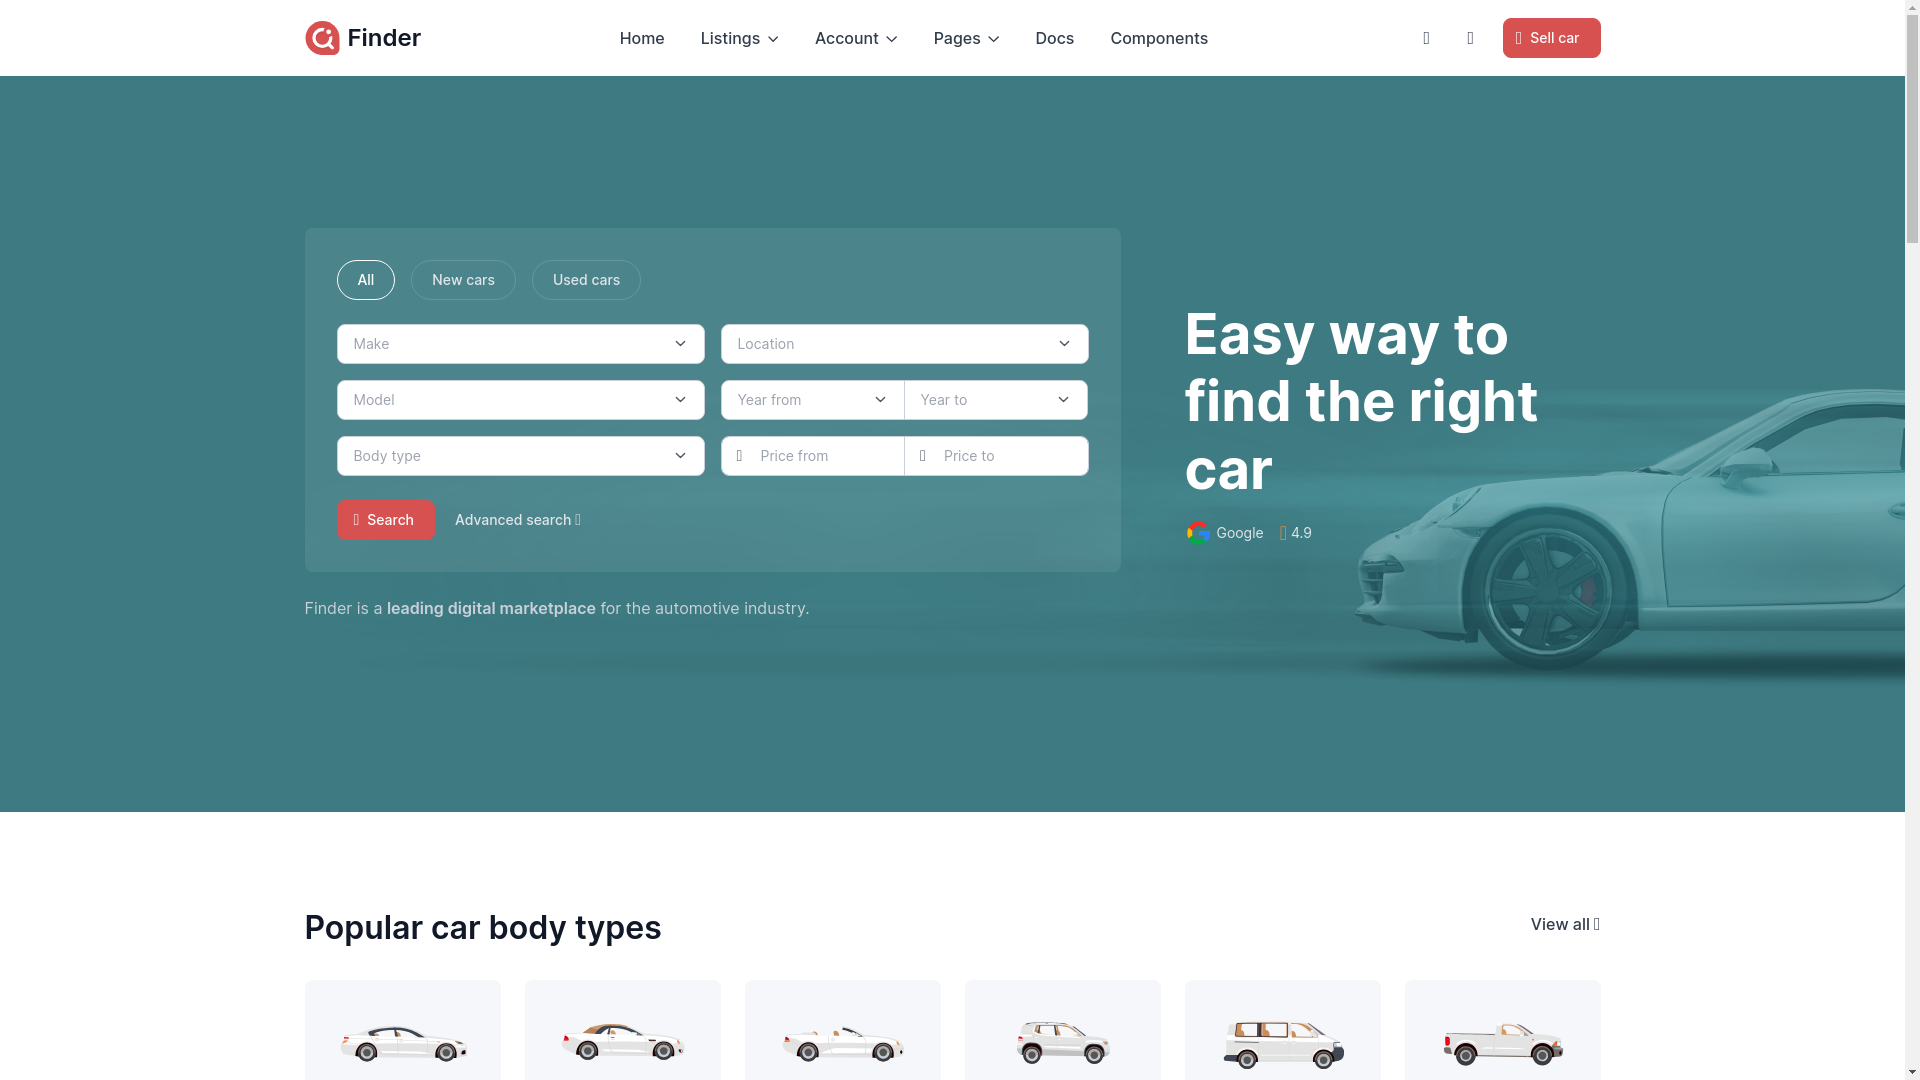Click the Price from input field
Viewport: 1920px width, 1080px height.
[x=813, y=456]
